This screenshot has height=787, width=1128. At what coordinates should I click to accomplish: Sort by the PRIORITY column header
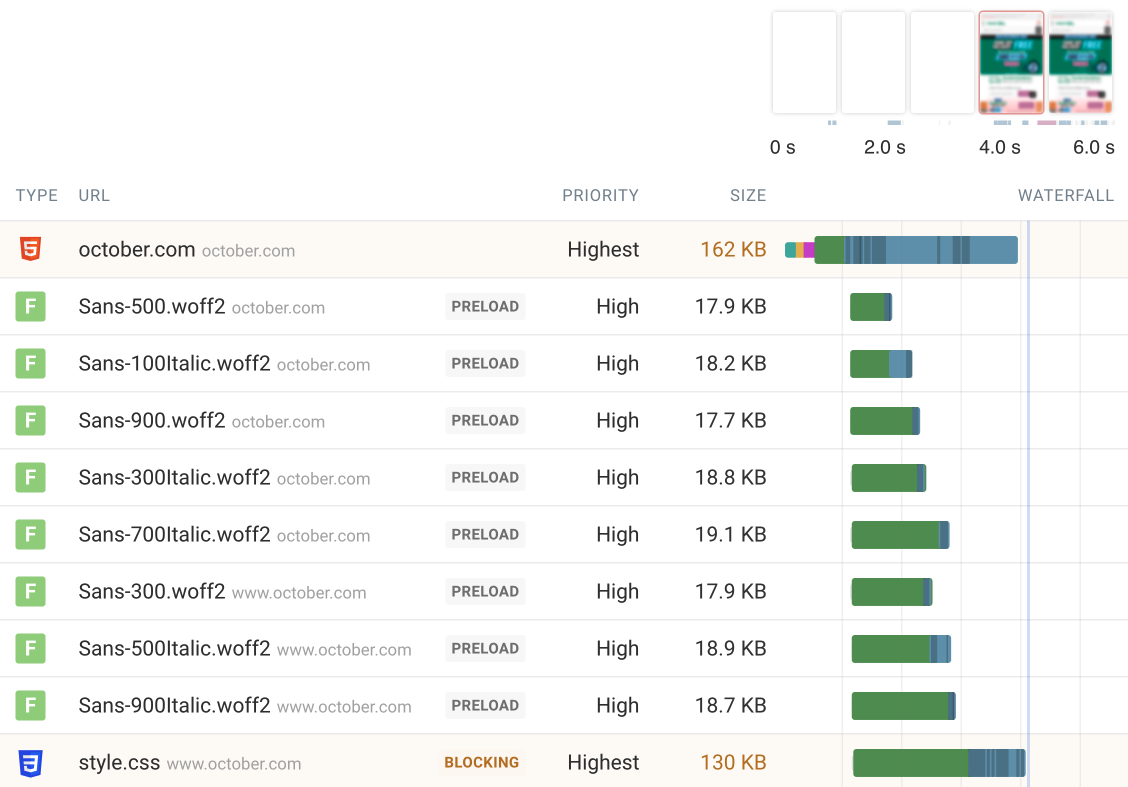coord(601,196)
